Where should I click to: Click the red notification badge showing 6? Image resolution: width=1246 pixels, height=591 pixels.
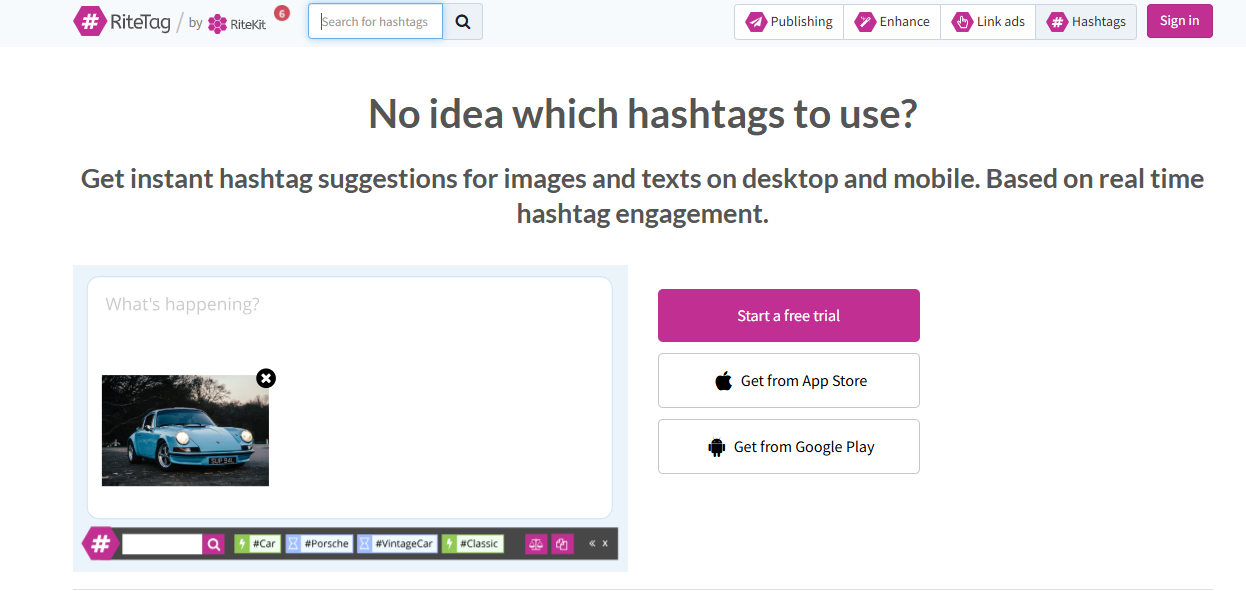[281, 13]
